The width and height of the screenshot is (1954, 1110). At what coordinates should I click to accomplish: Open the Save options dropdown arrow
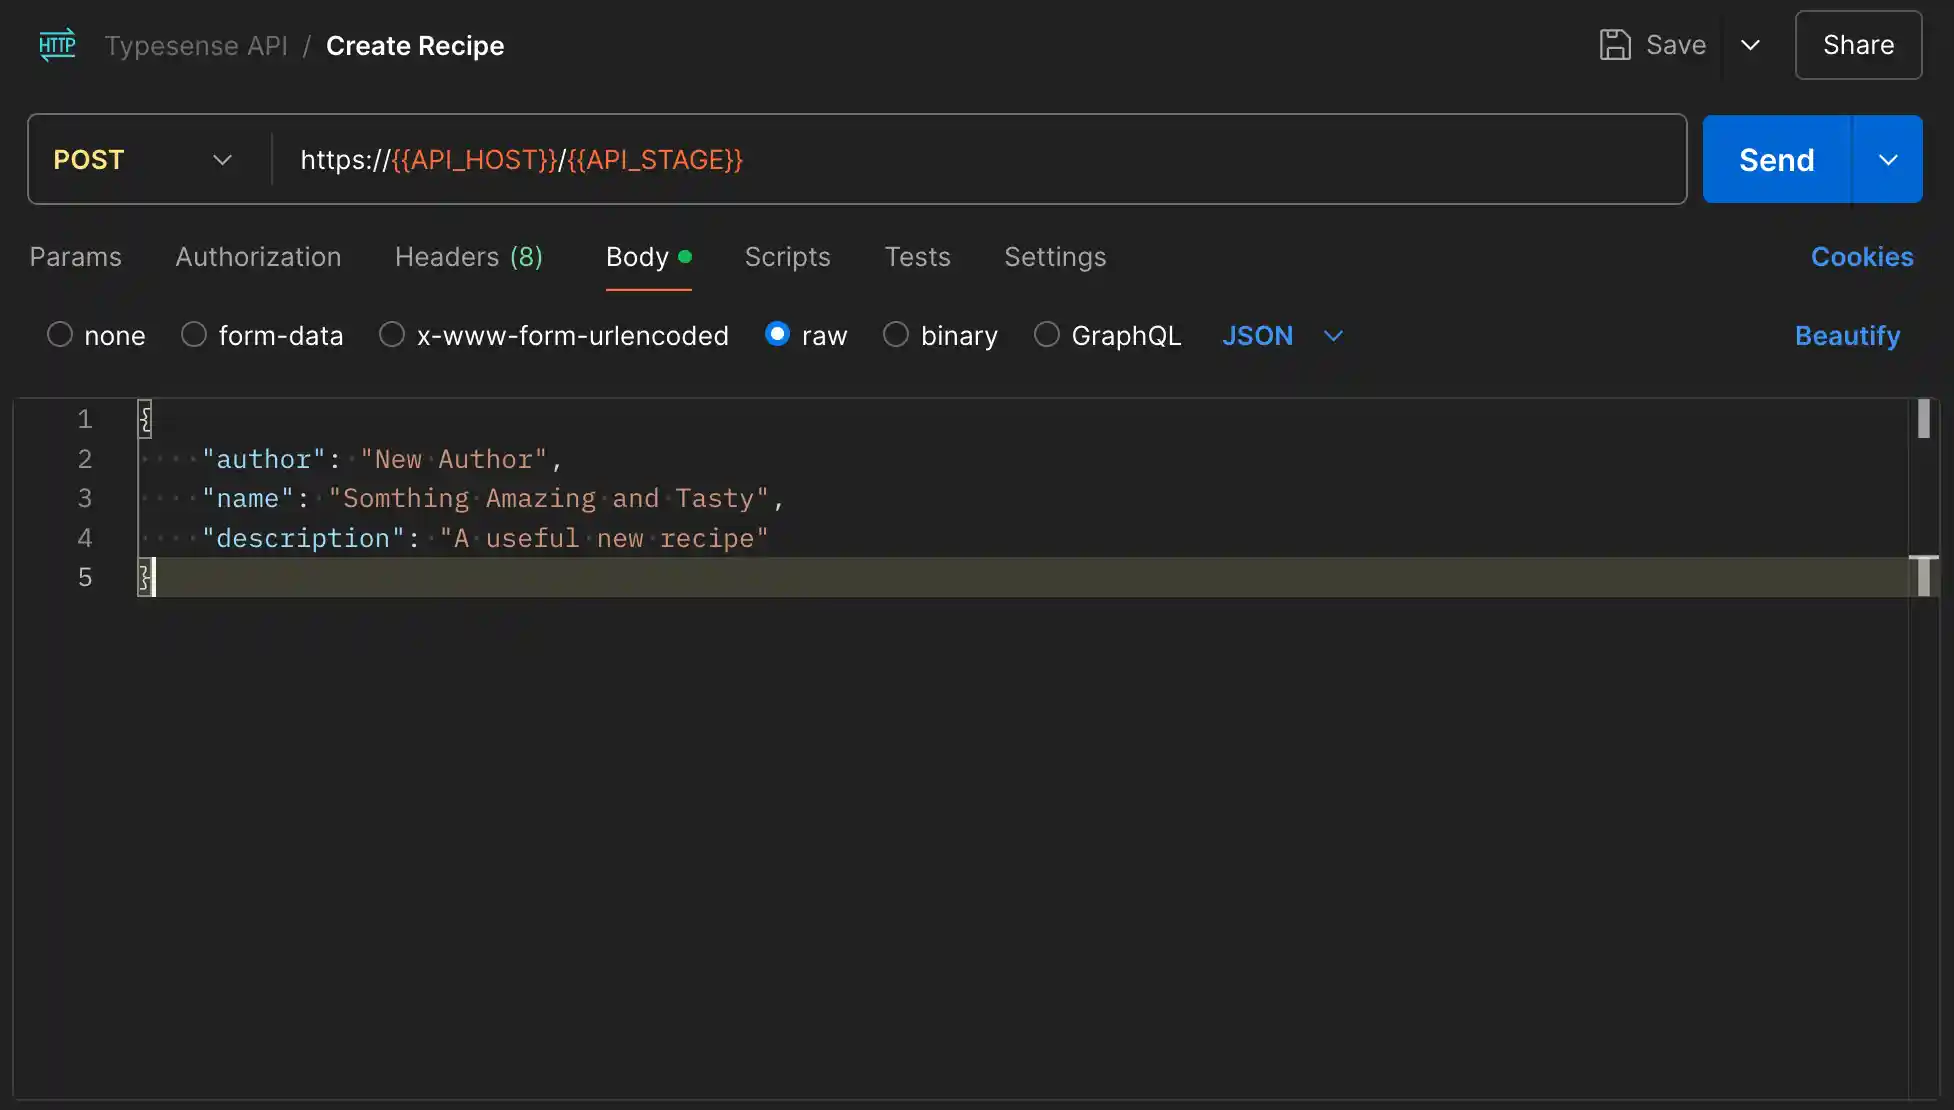tap(1750, 45)
